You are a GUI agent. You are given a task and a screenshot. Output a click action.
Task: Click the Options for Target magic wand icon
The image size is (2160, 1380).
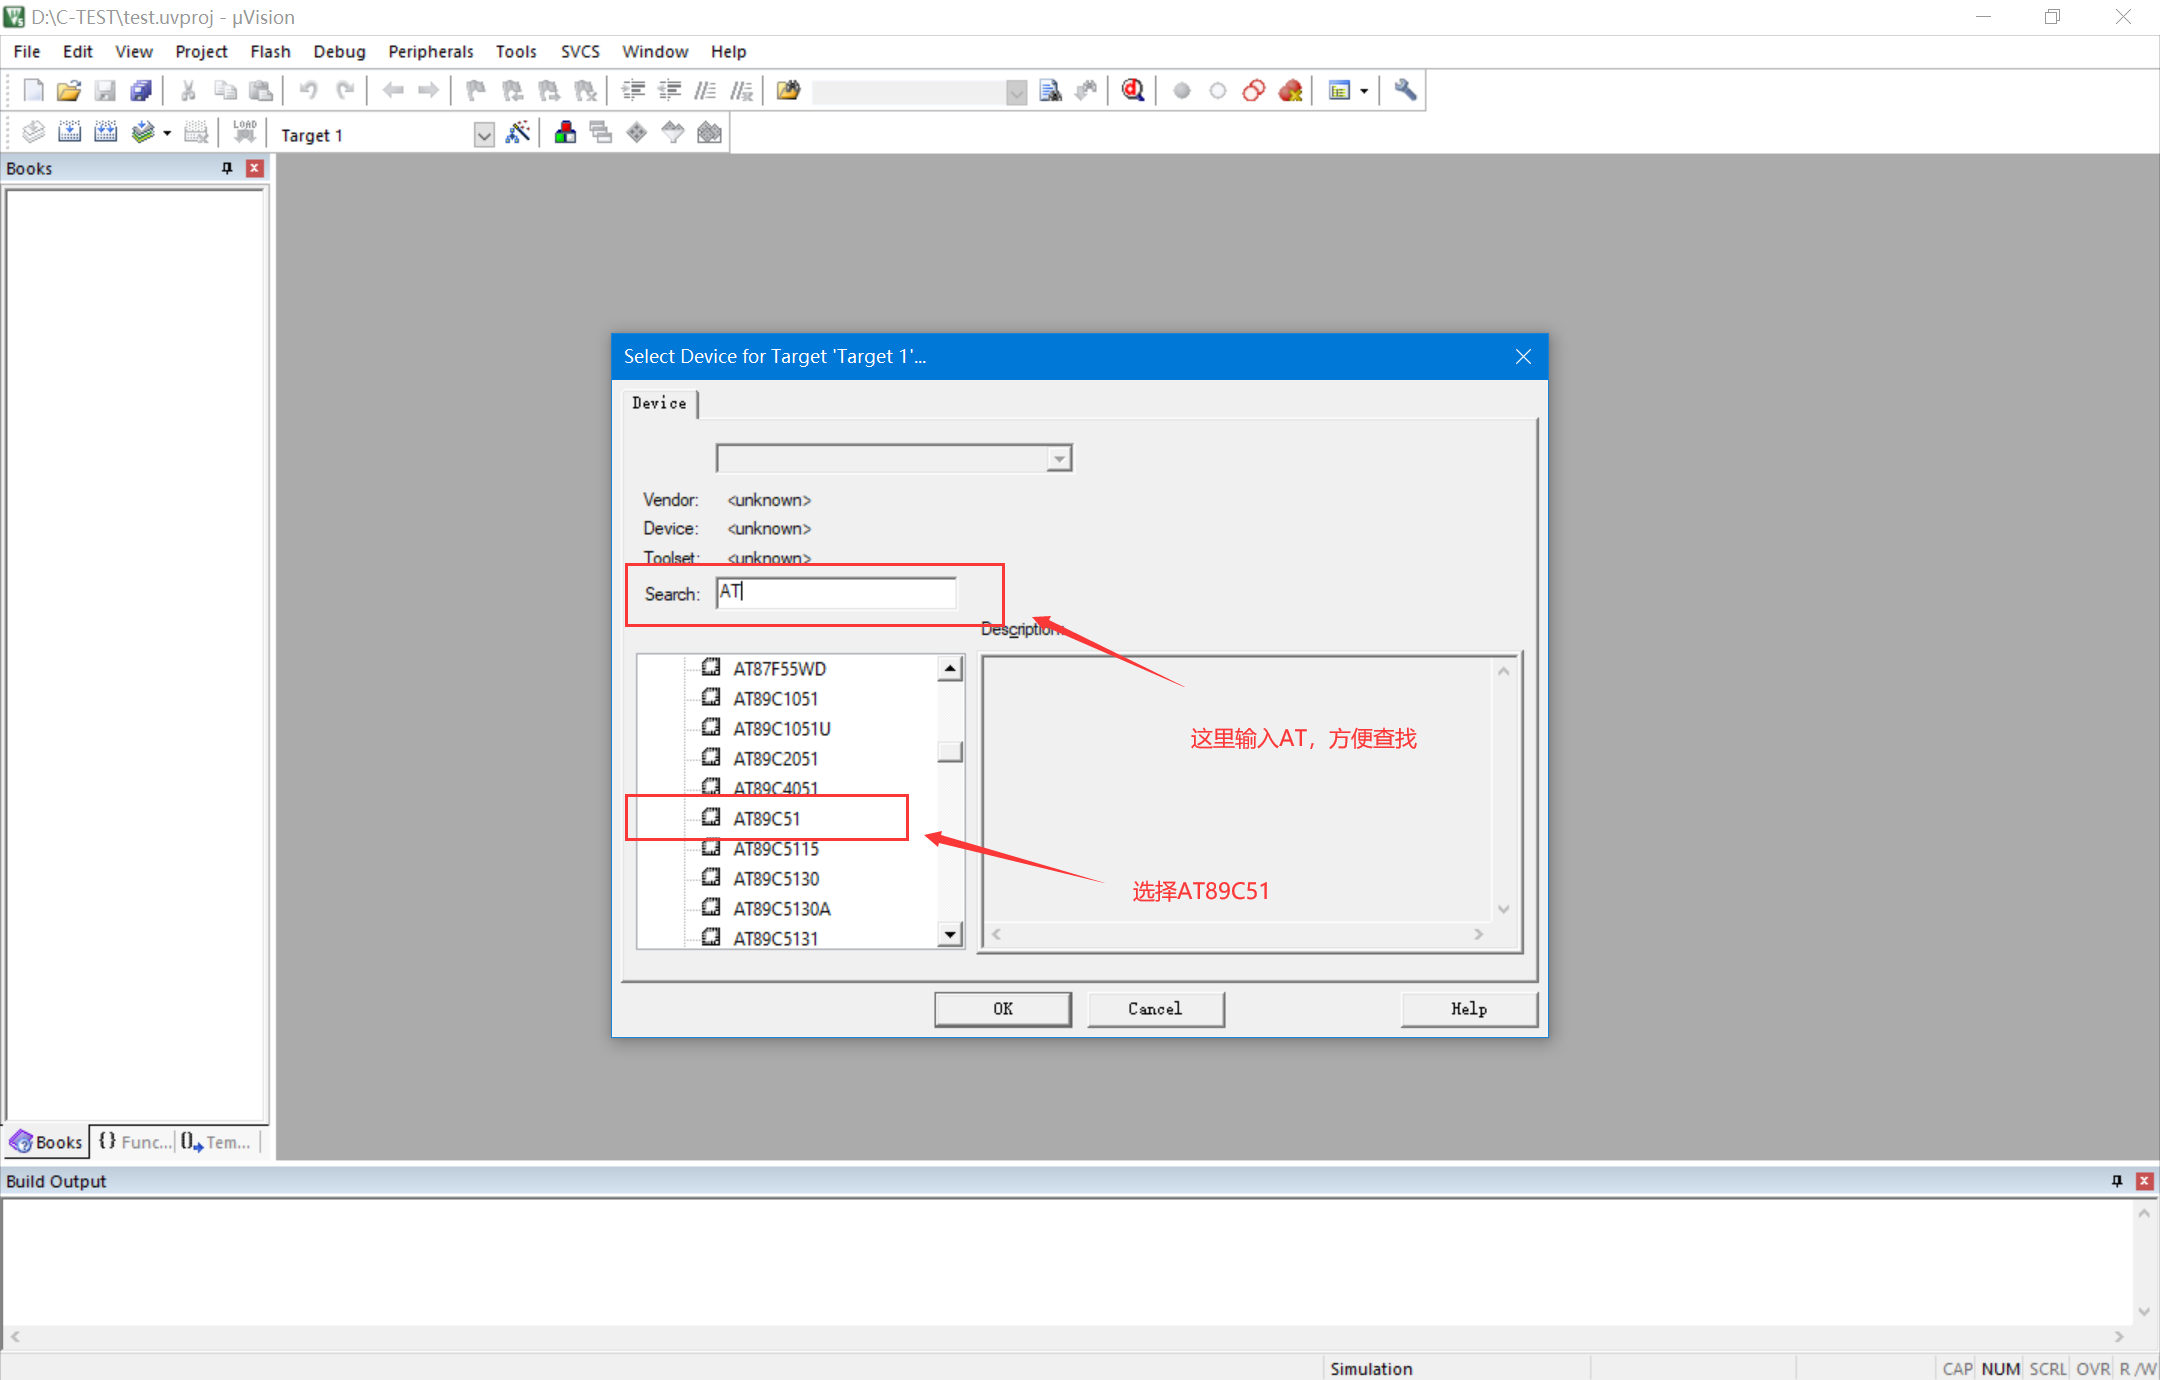pyautogui.click(x=517, y=133)
